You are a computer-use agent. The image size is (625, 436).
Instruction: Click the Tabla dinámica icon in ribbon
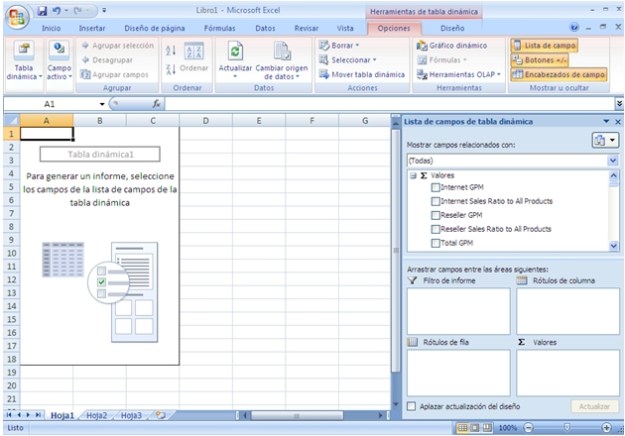22,52
